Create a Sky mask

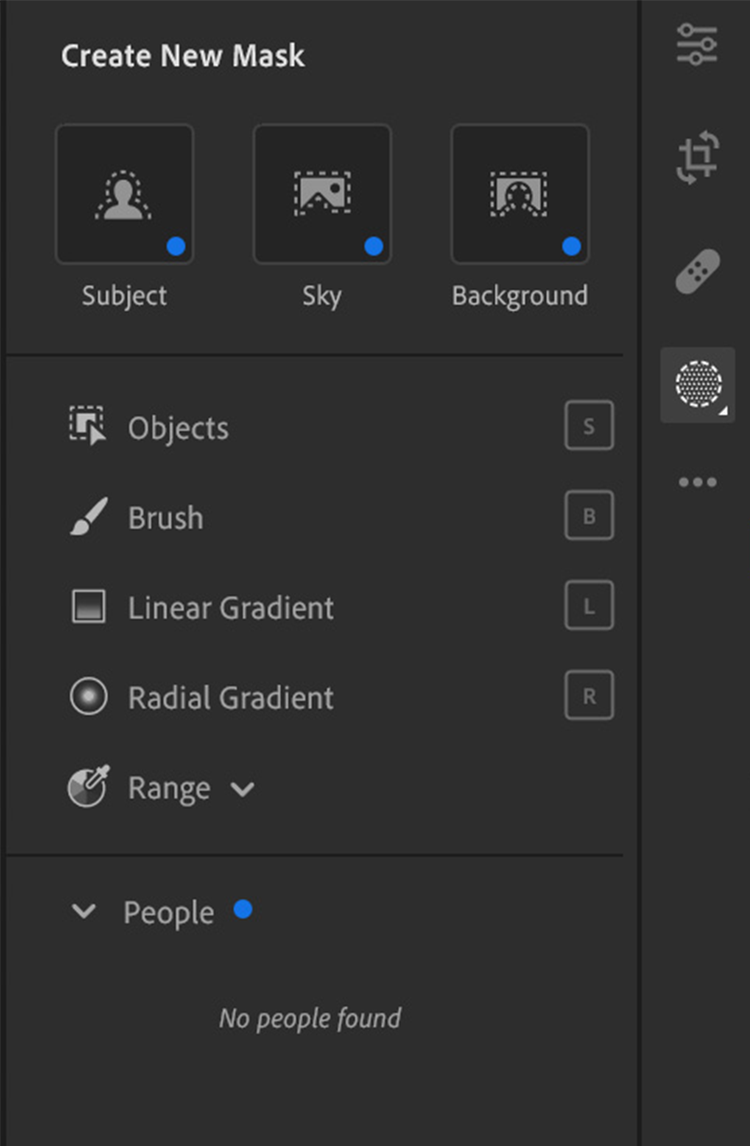[x=322, y=194]
